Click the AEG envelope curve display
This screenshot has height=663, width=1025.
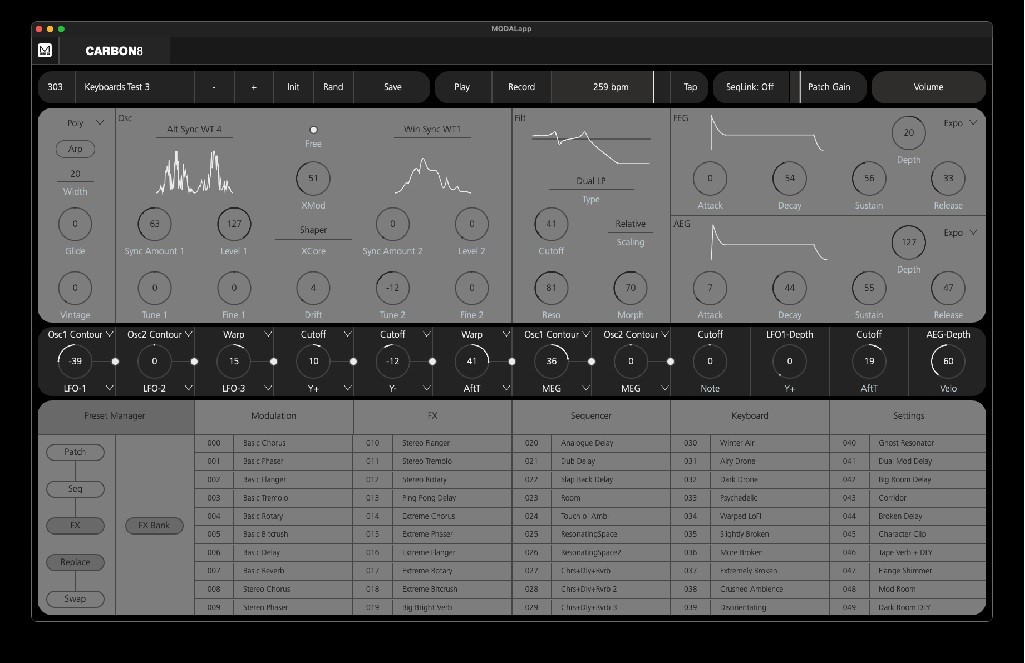pyautogui.click(x=769, y=243)
